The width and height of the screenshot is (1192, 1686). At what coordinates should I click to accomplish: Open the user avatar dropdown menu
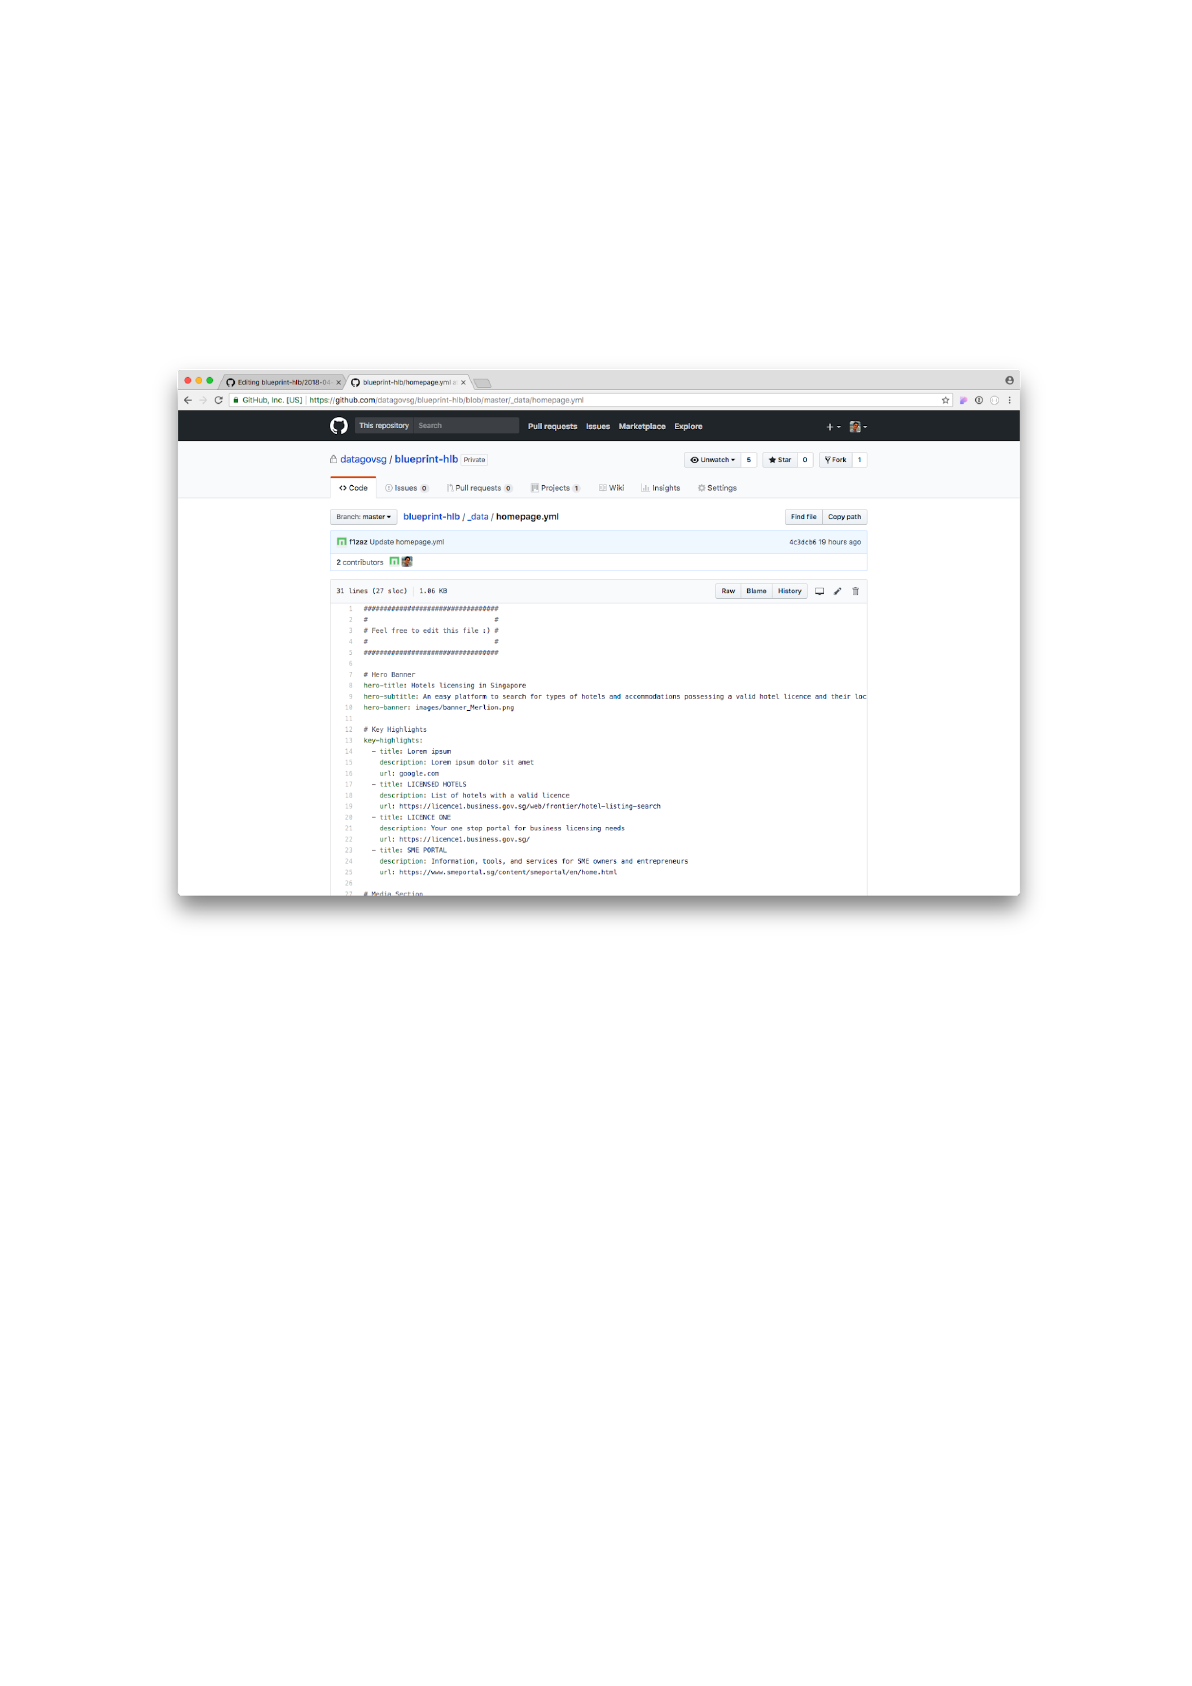858,427
